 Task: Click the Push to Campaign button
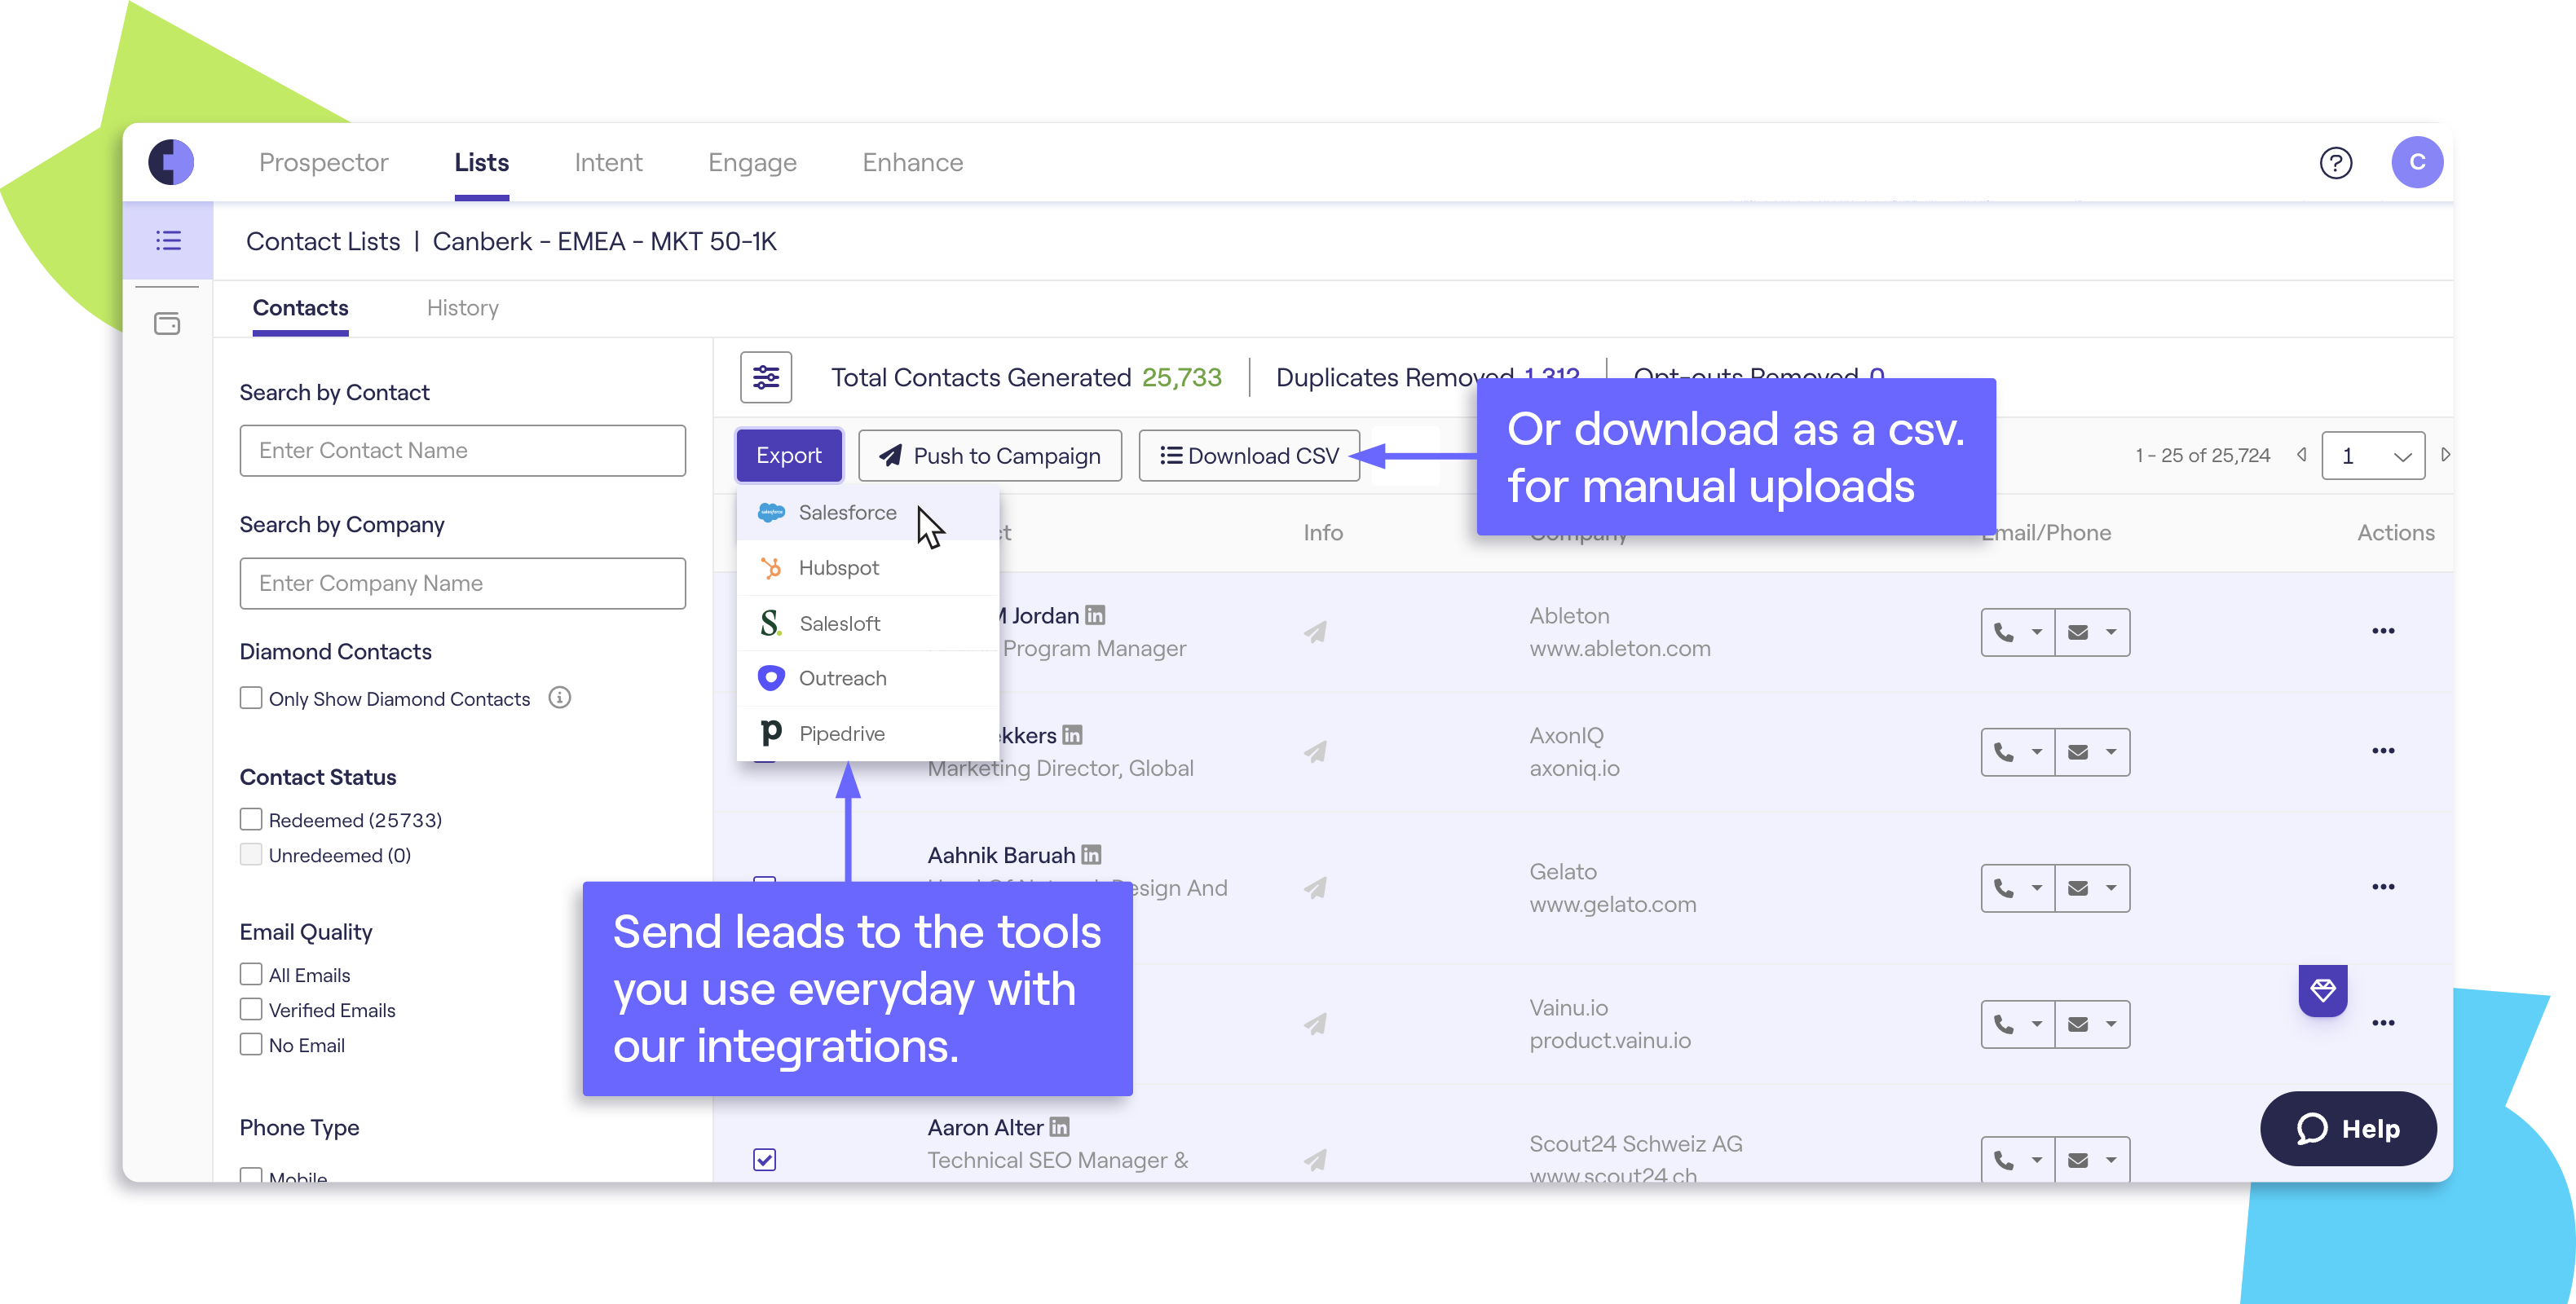click(x=993, y=454)
